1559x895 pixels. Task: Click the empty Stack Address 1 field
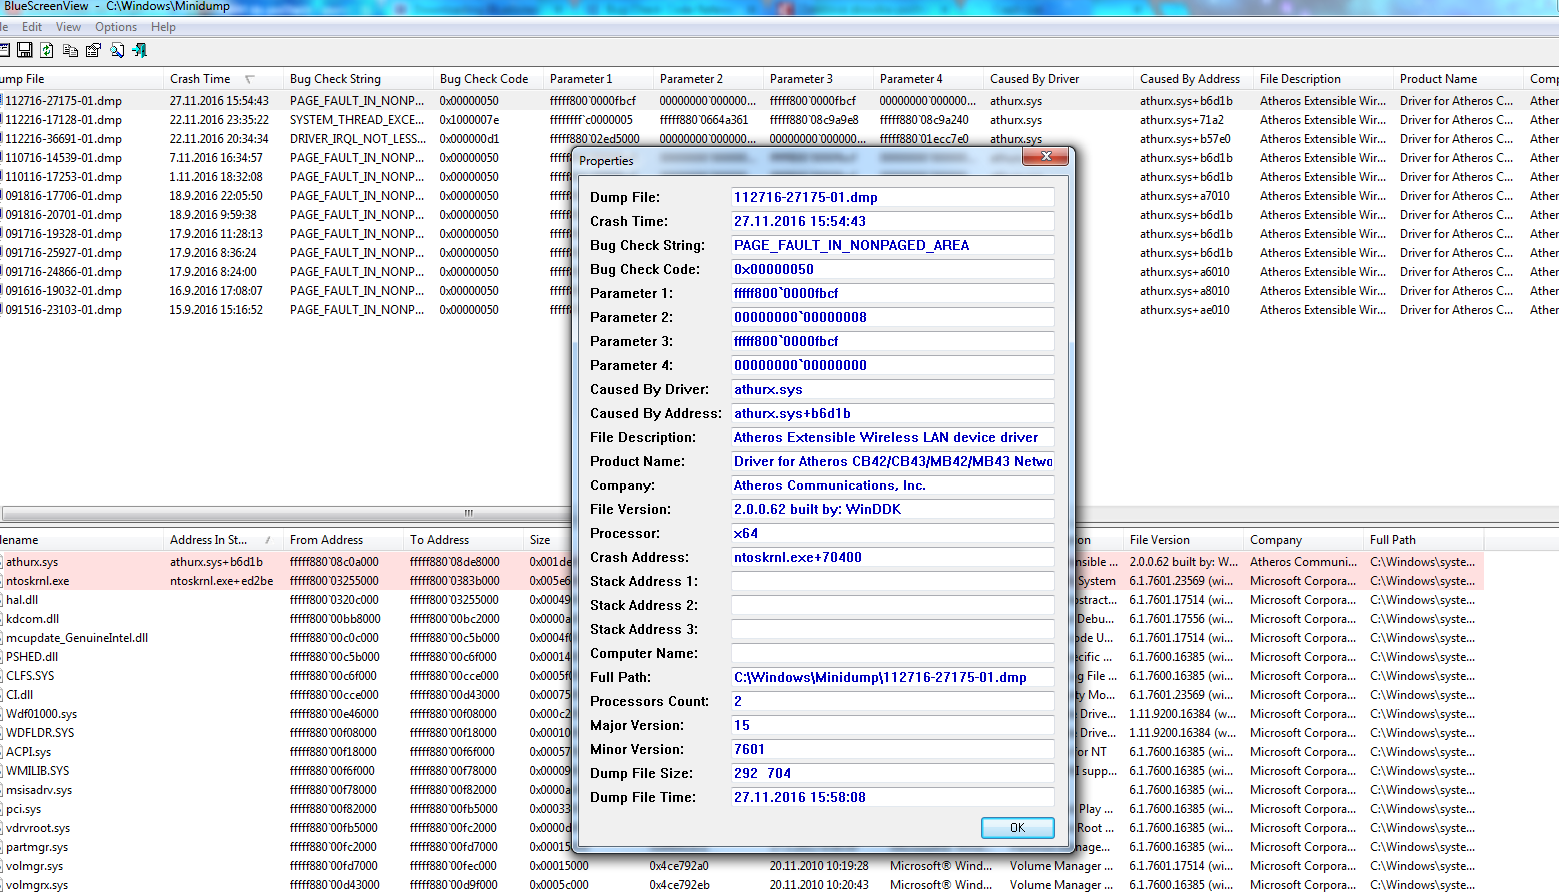(x=892, y=581)
